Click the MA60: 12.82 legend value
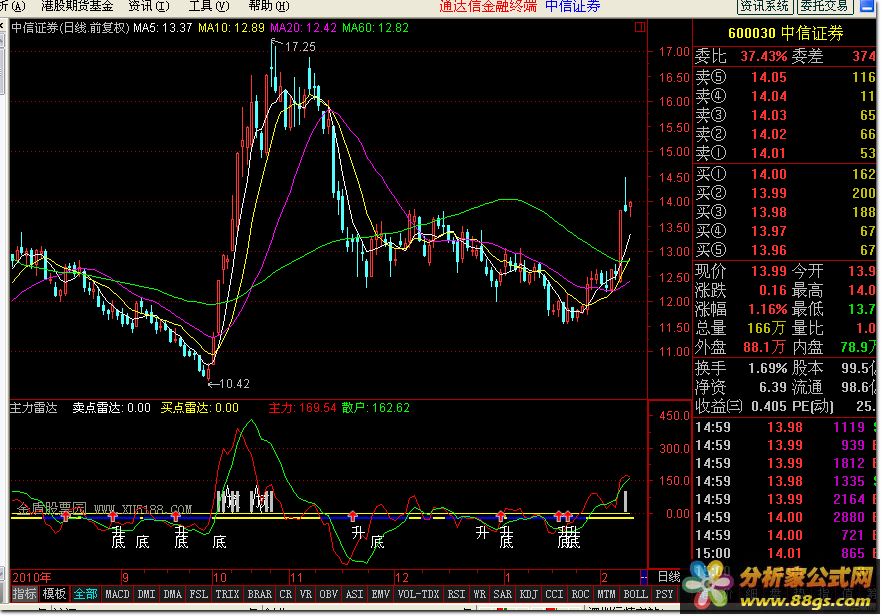The height and width of the screenshot is (616, 882). (x=375, y=28)
